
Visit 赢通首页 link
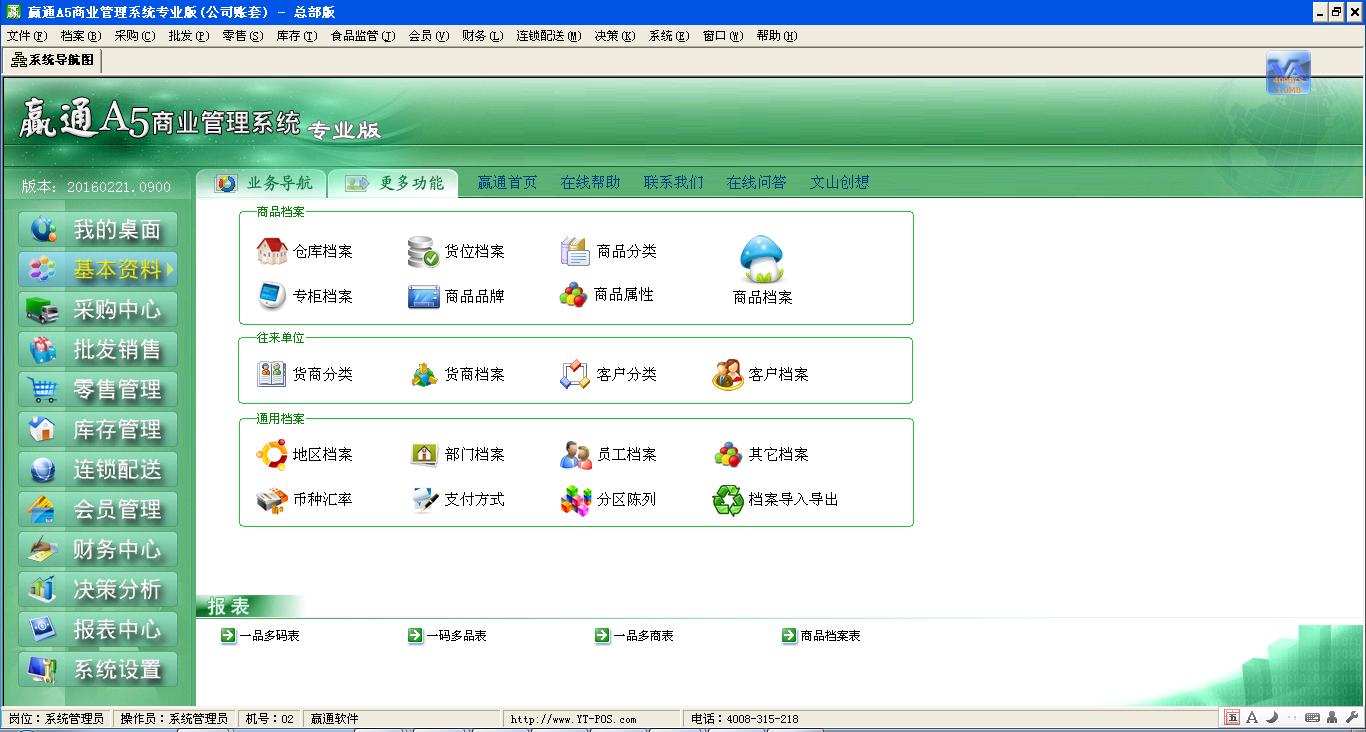(x=507, y=183)
